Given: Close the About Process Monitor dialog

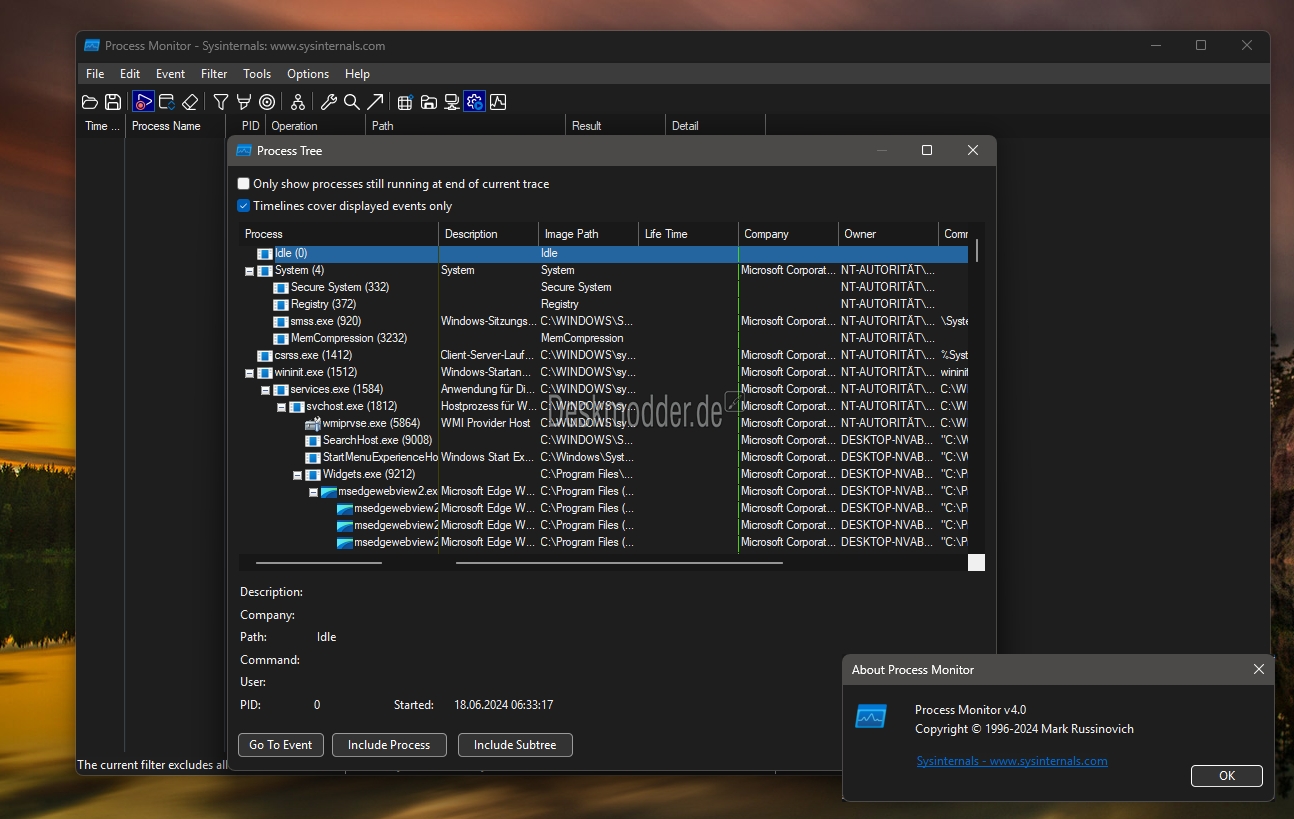Looking at the screenshot, I should (1258, 670).
